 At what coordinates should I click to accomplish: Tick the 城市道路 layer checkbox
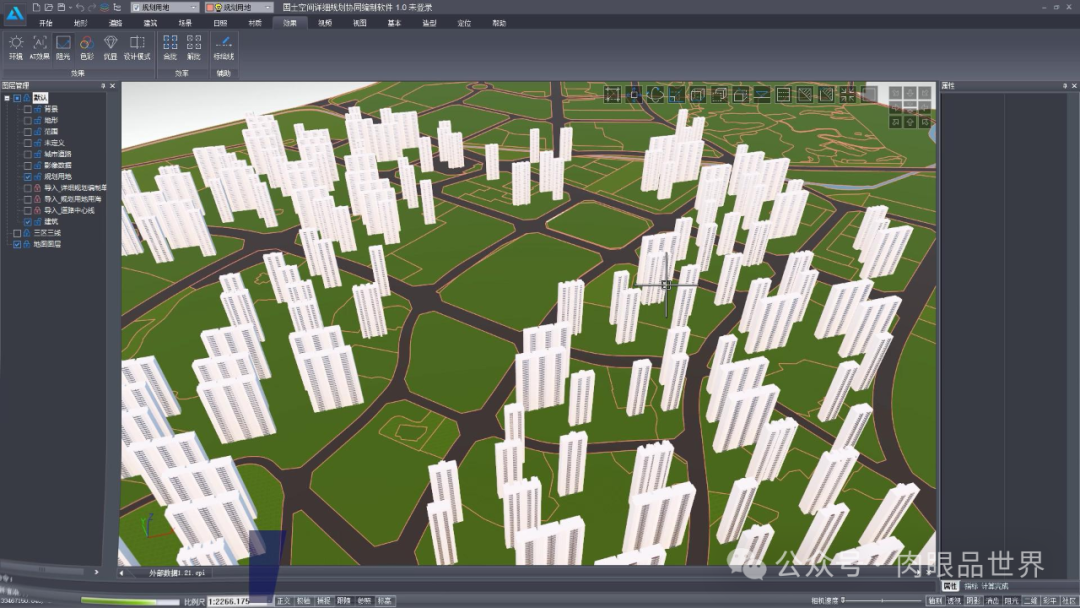pyautogui.click(x=28, y=154)
